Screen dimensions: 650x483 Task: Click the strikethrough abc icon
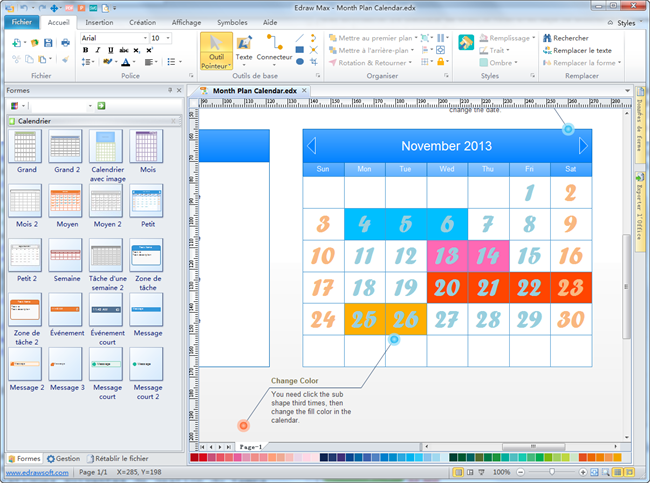124,50
